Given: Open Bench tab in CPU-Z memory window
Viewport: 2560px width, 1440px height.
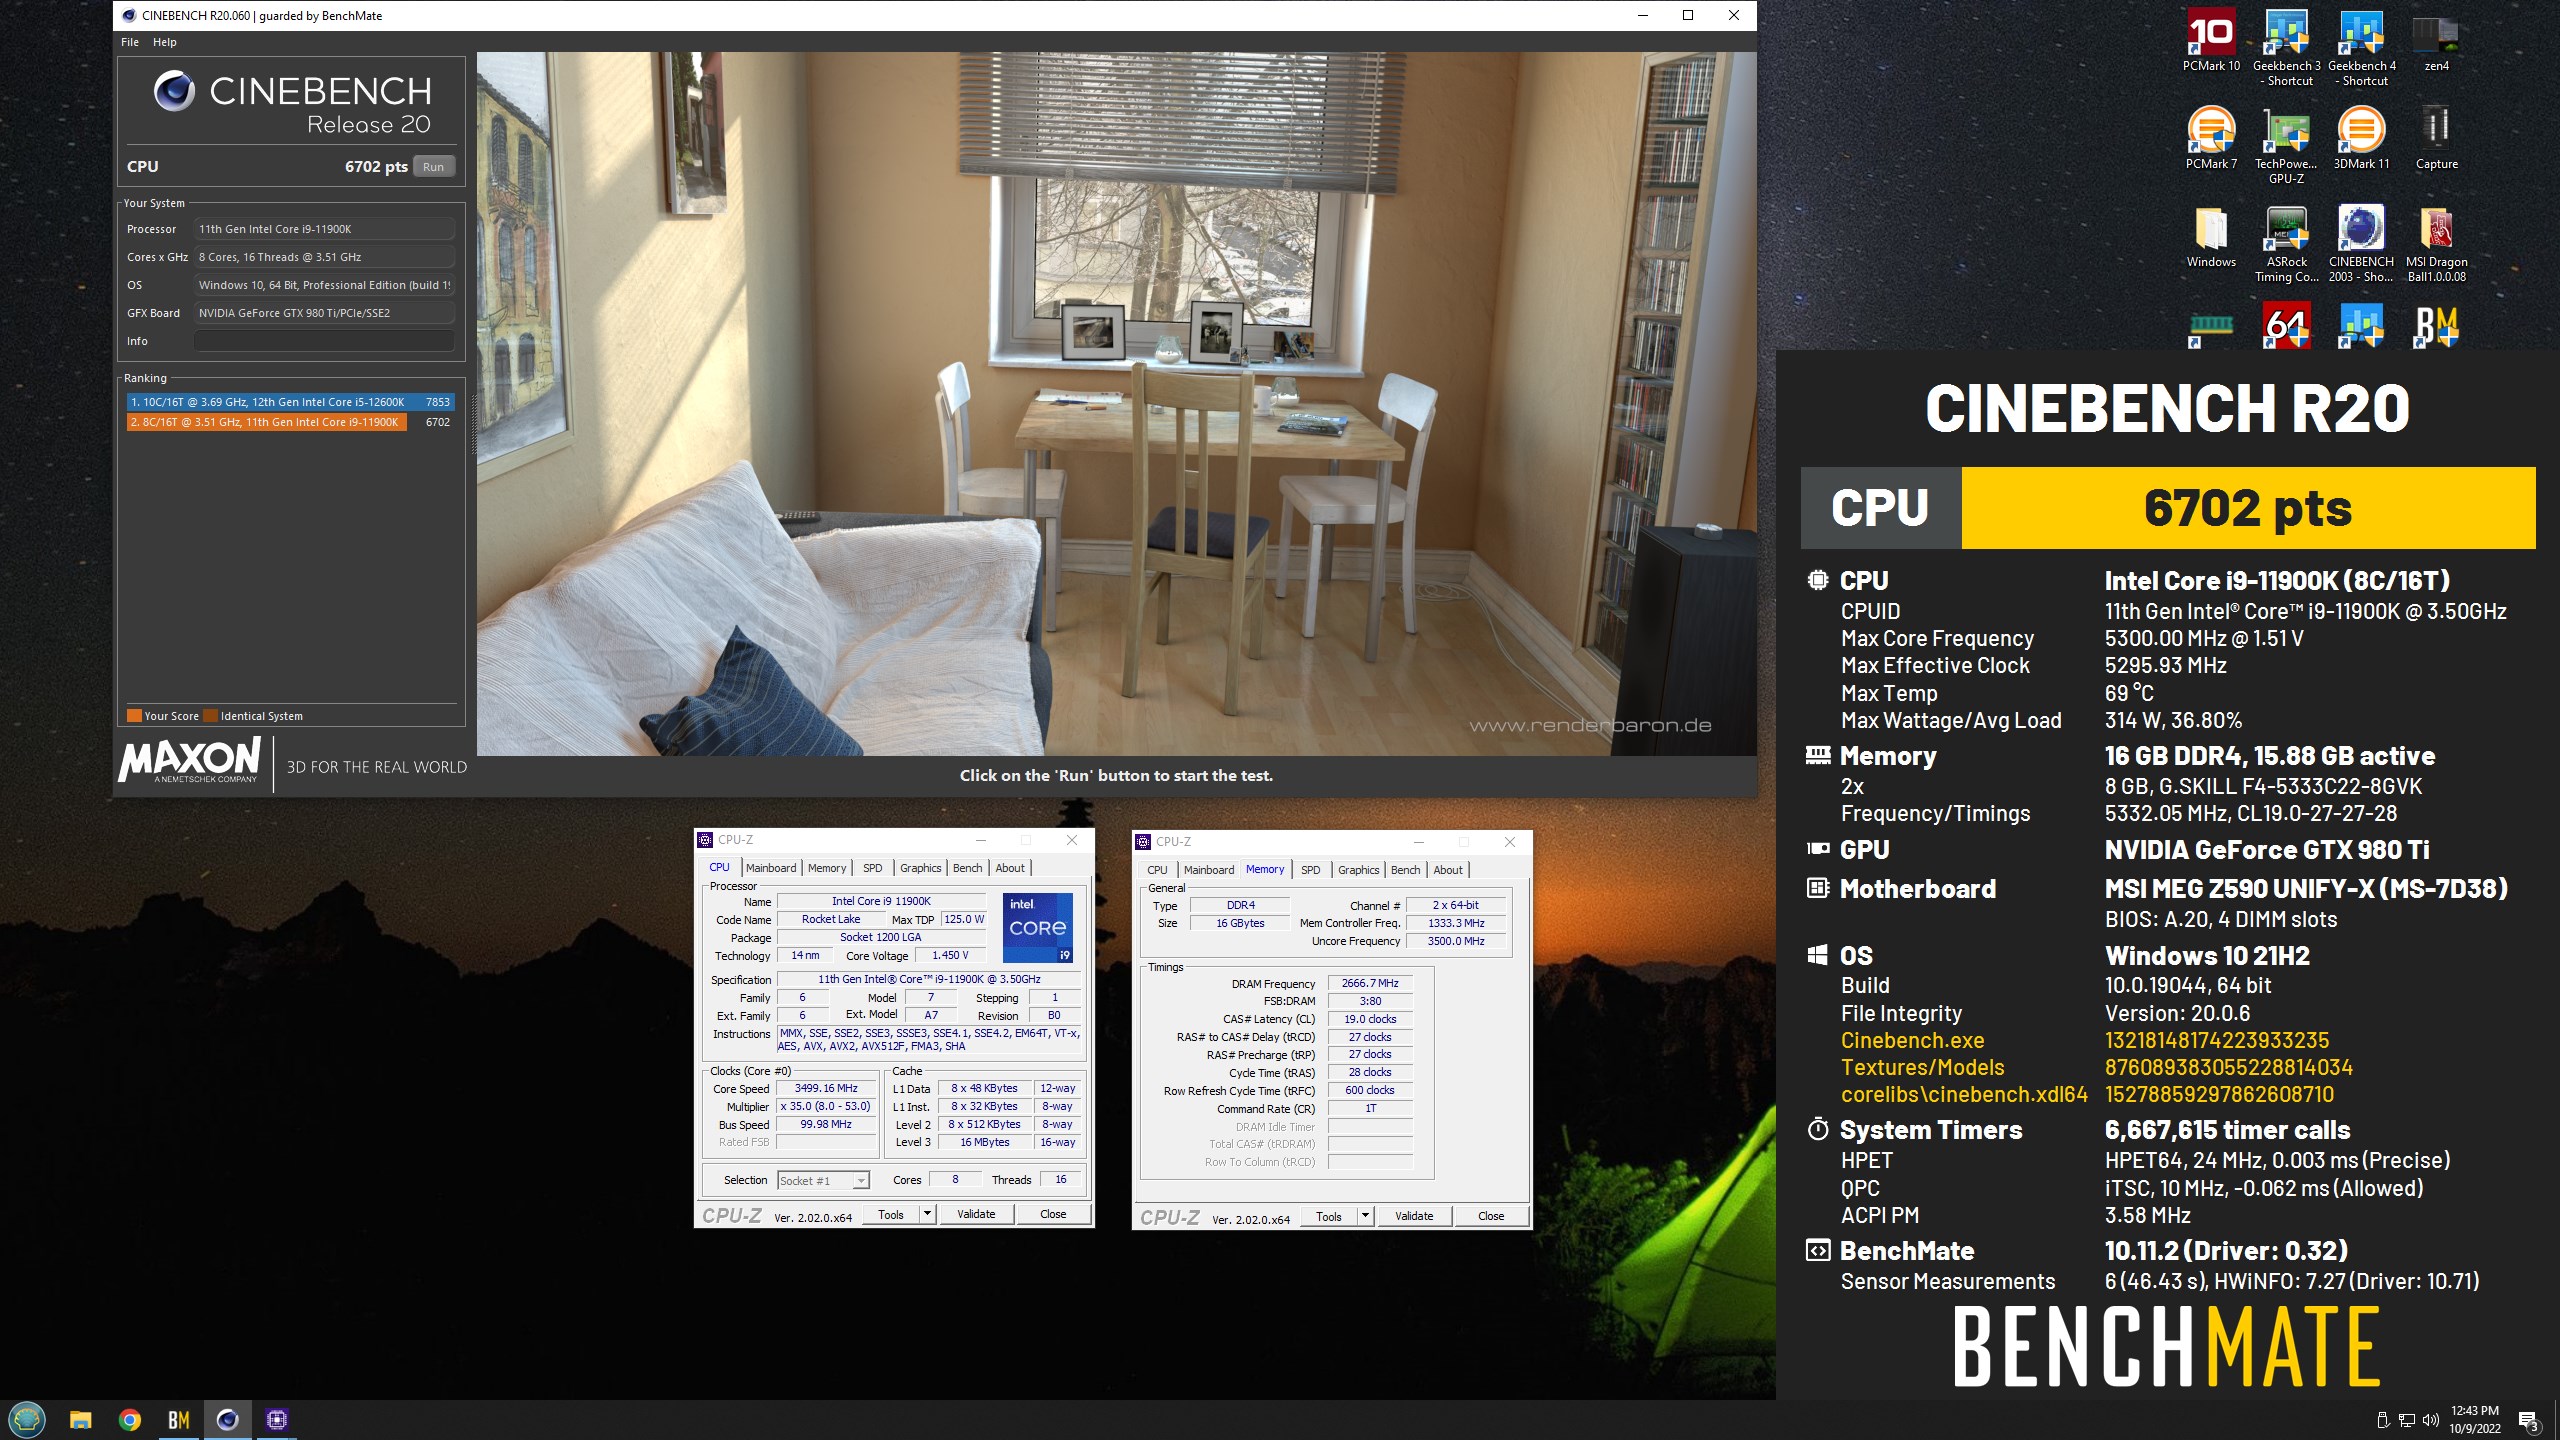Looking at the screenshot, I should pyautogui.click(x=1405, y=870).
